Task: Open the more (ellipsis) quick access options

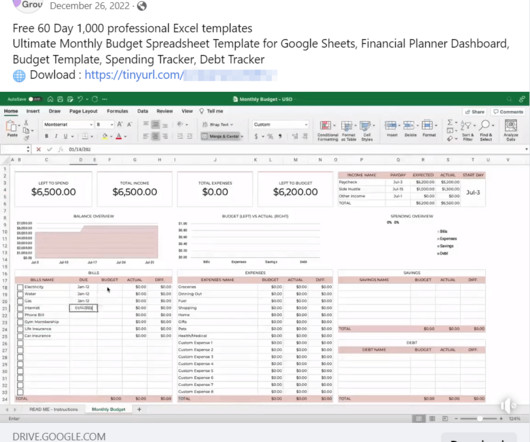Action: click(104, 99)
